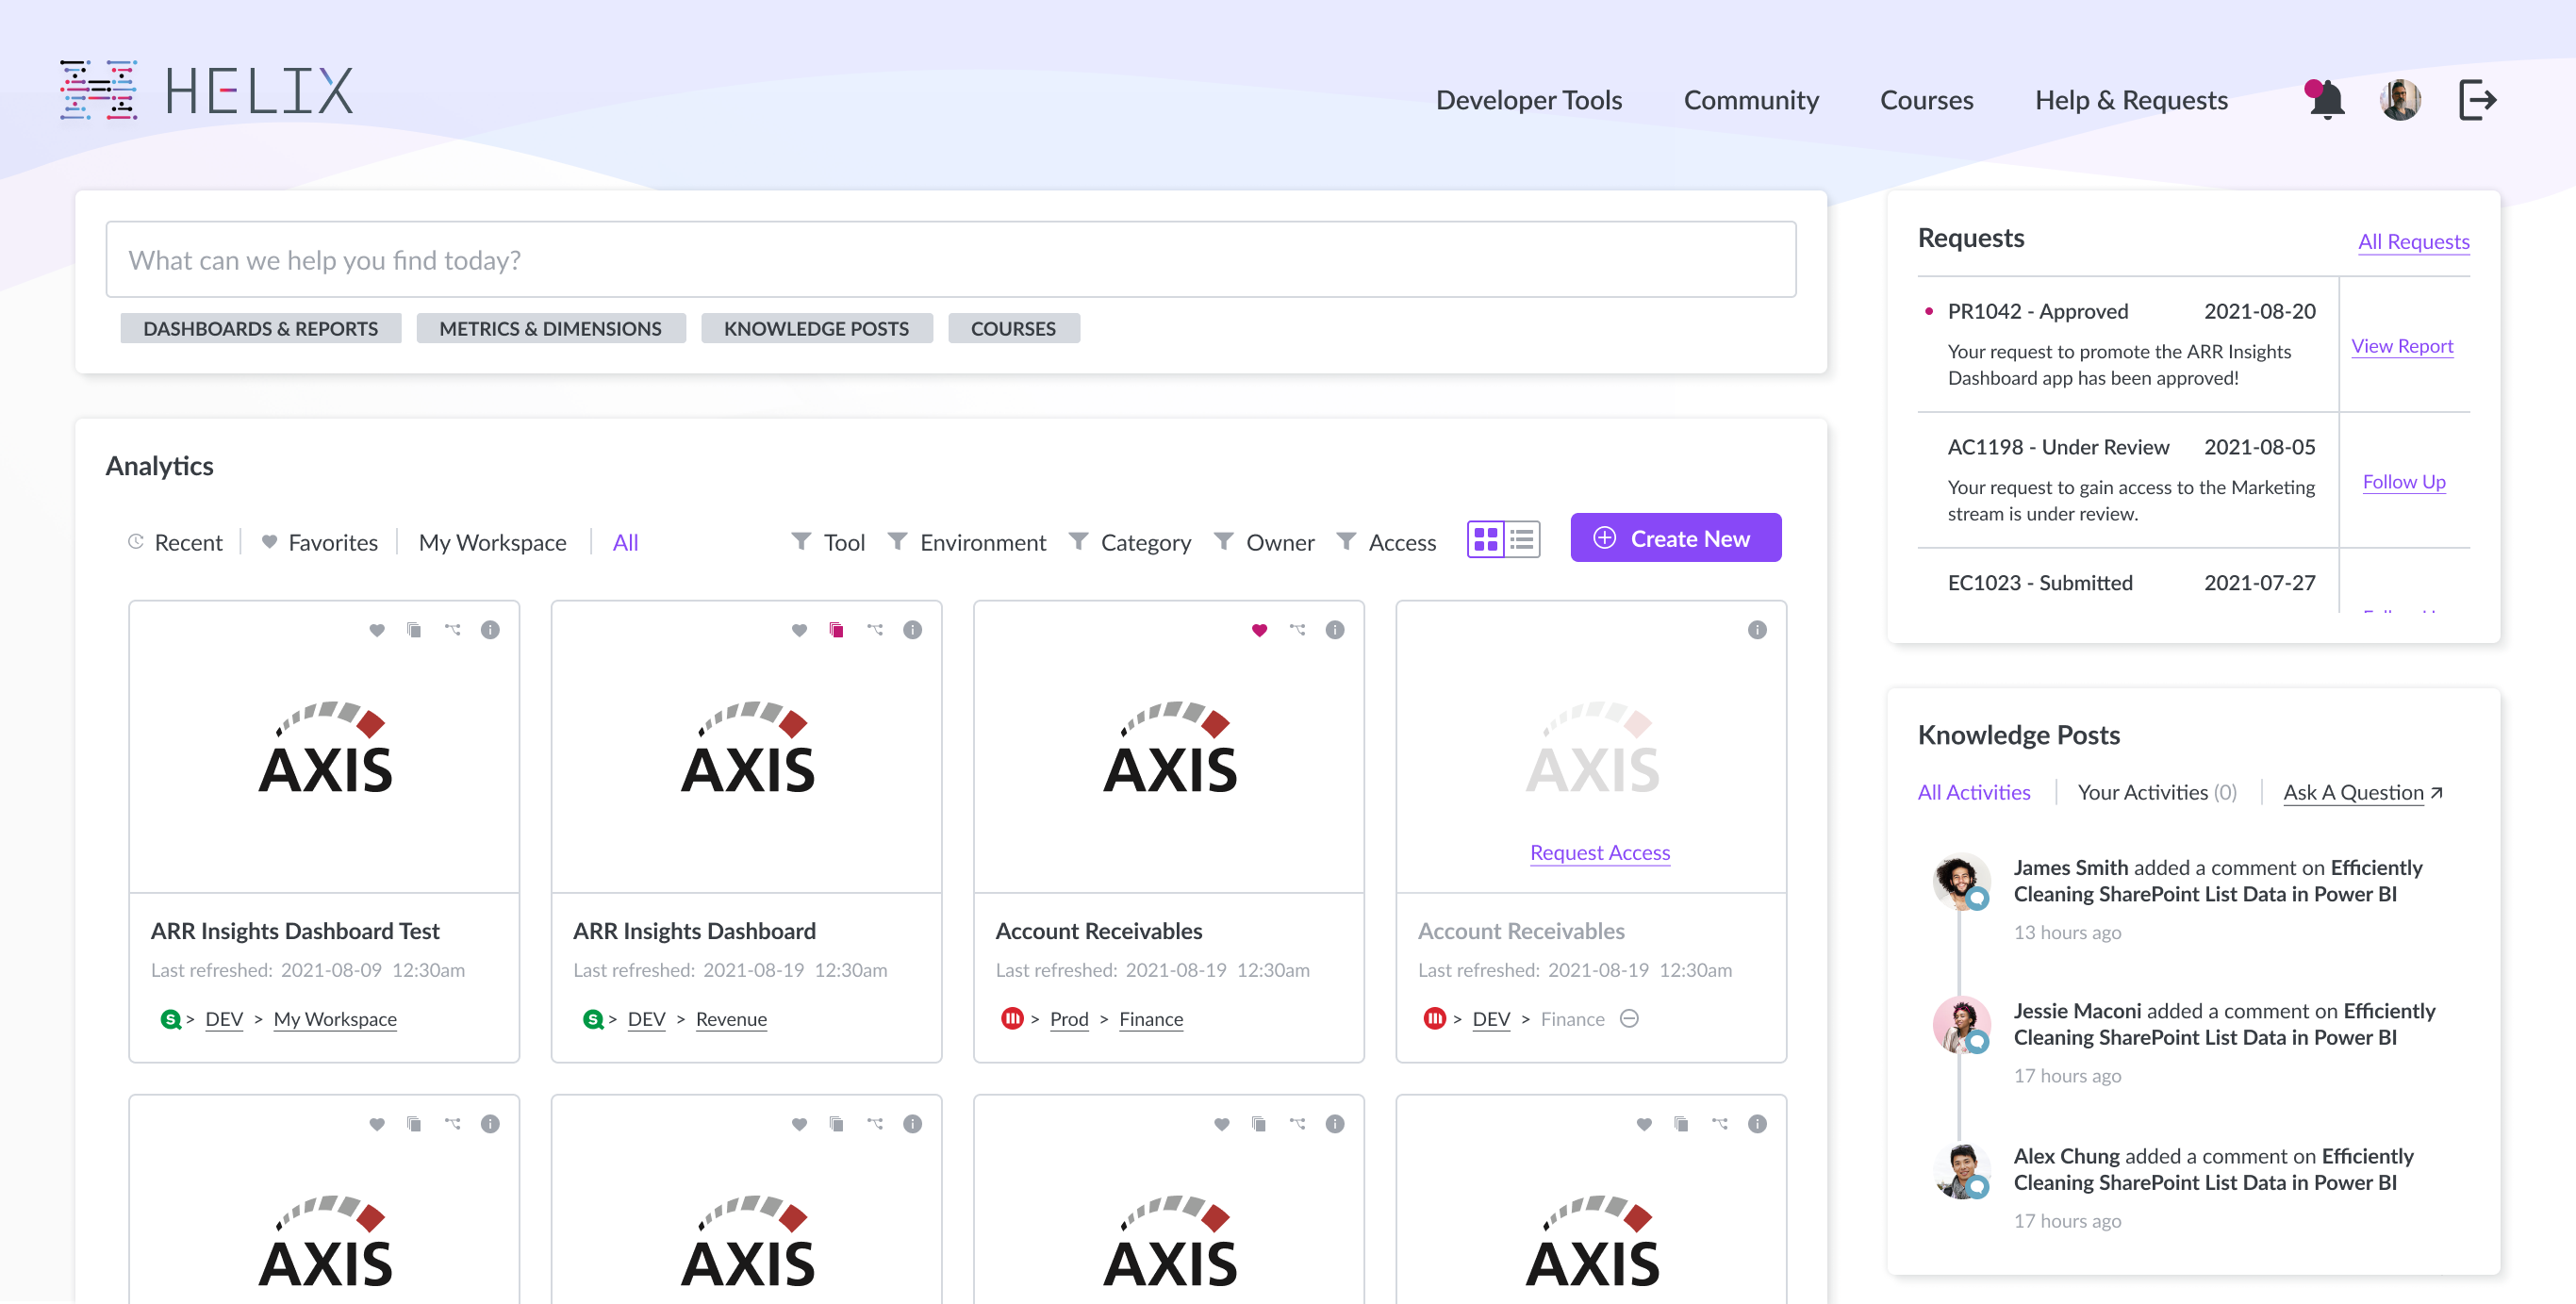Open DEV link on ARR Insights Dashboard Test

click(224, 1019)
